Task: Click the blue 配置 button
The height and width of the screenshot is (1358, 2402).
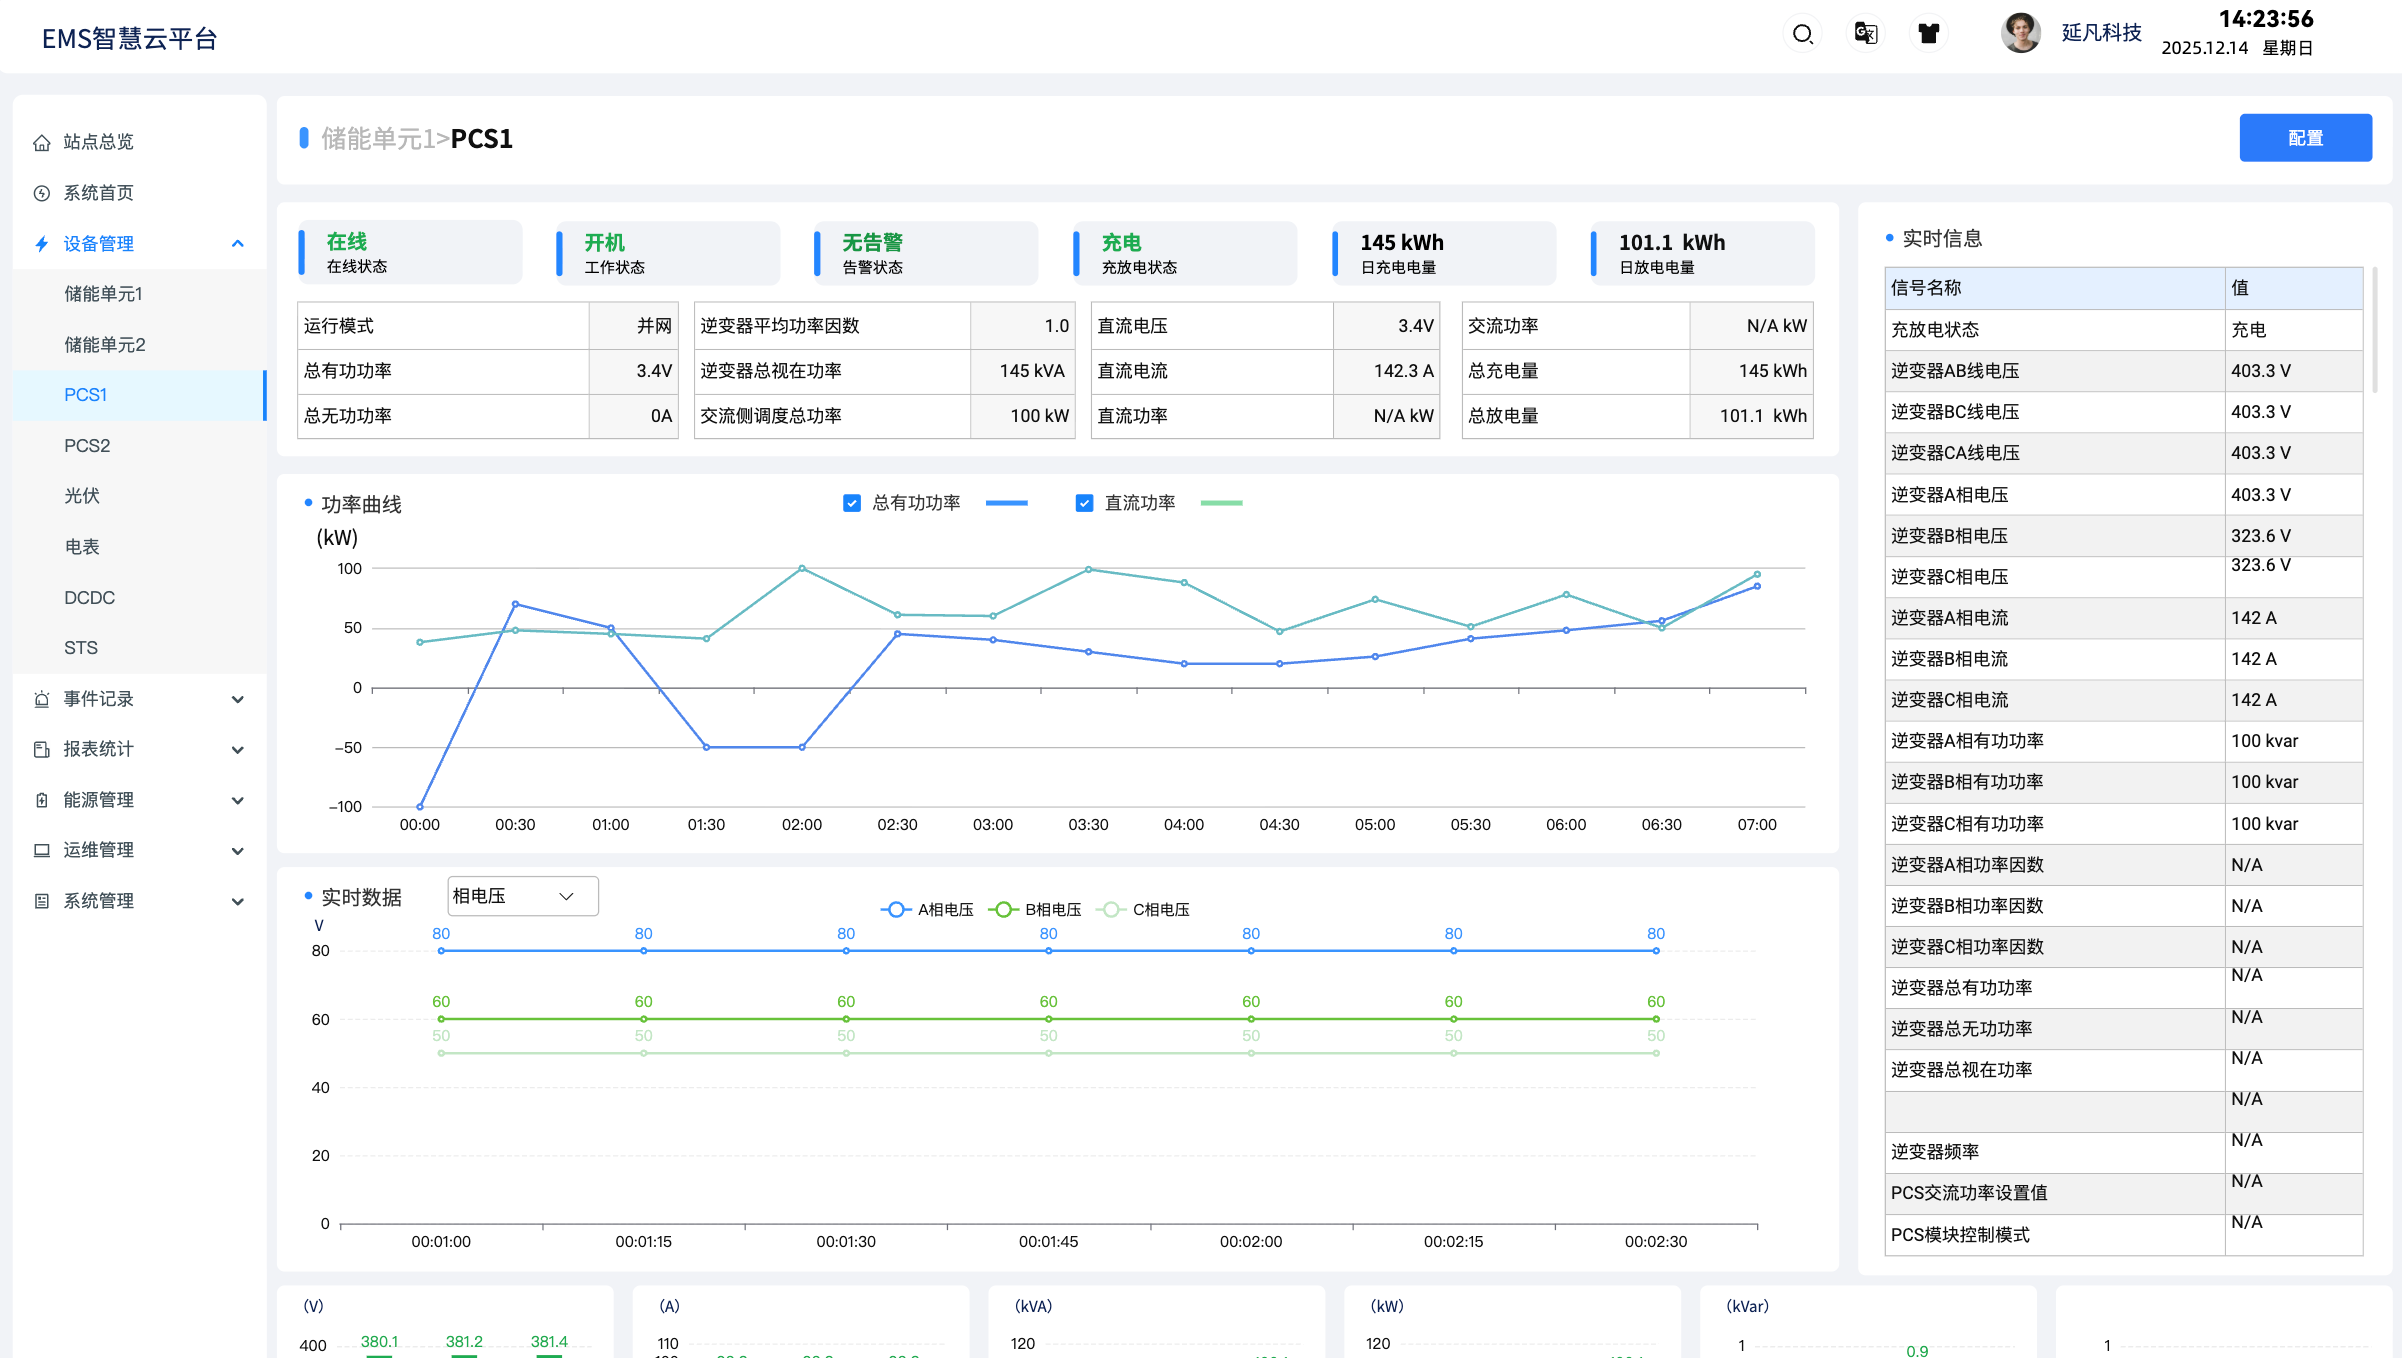Action: click(x=2305, y=138)
